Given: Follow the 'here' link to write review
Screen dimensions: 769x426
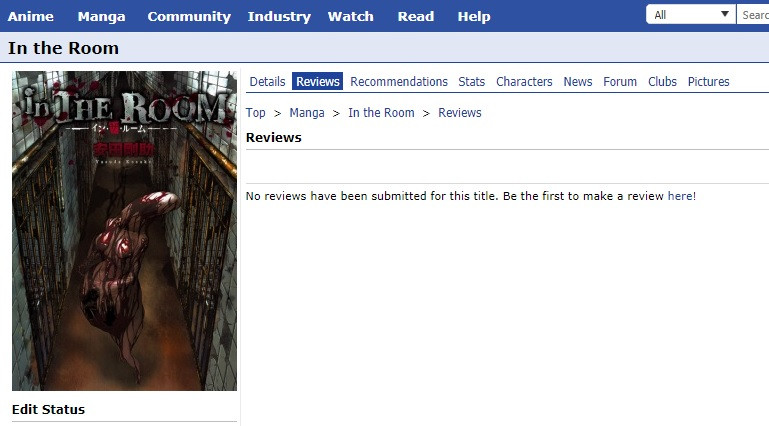Looking at the screenshot, I should [680, 196].
